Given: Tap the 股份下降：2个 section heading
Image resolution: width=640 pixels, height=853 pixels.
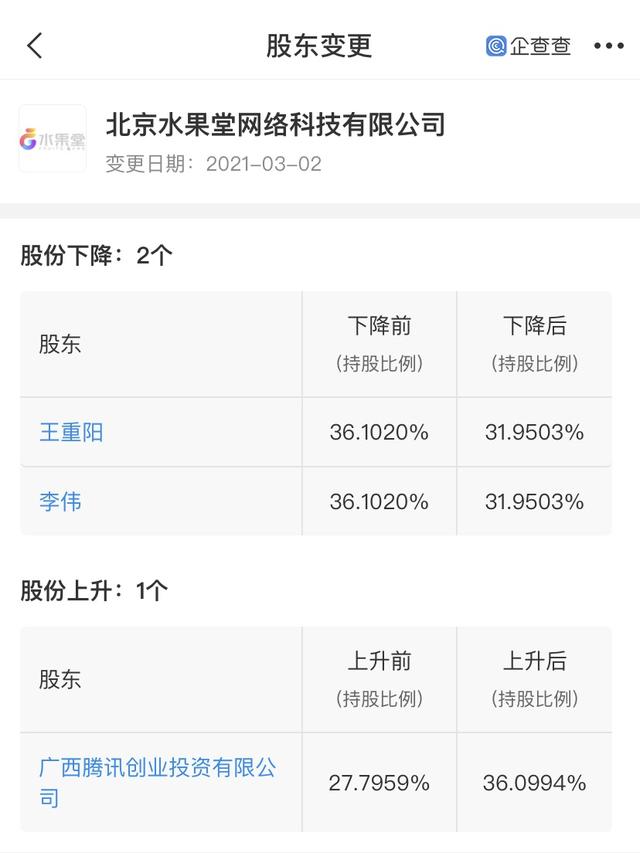Looking at the screenshot, I should coord(96,256).
